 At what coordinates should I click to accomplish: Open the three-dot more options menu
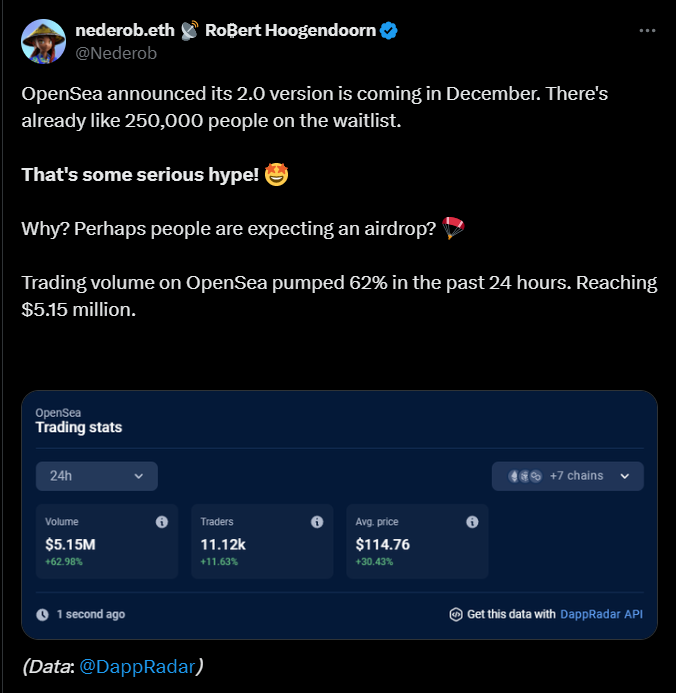647,30
